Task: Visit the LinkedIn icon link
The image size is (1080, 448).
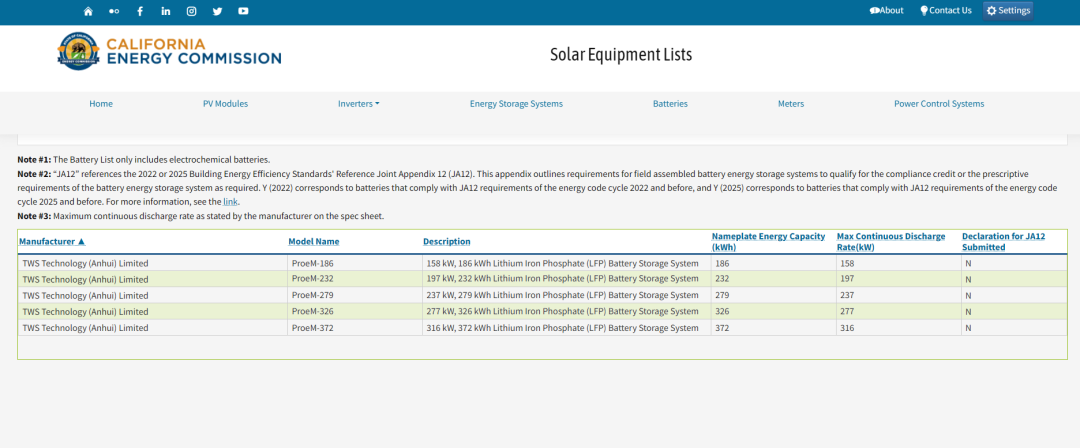Action: click(166, 11)
